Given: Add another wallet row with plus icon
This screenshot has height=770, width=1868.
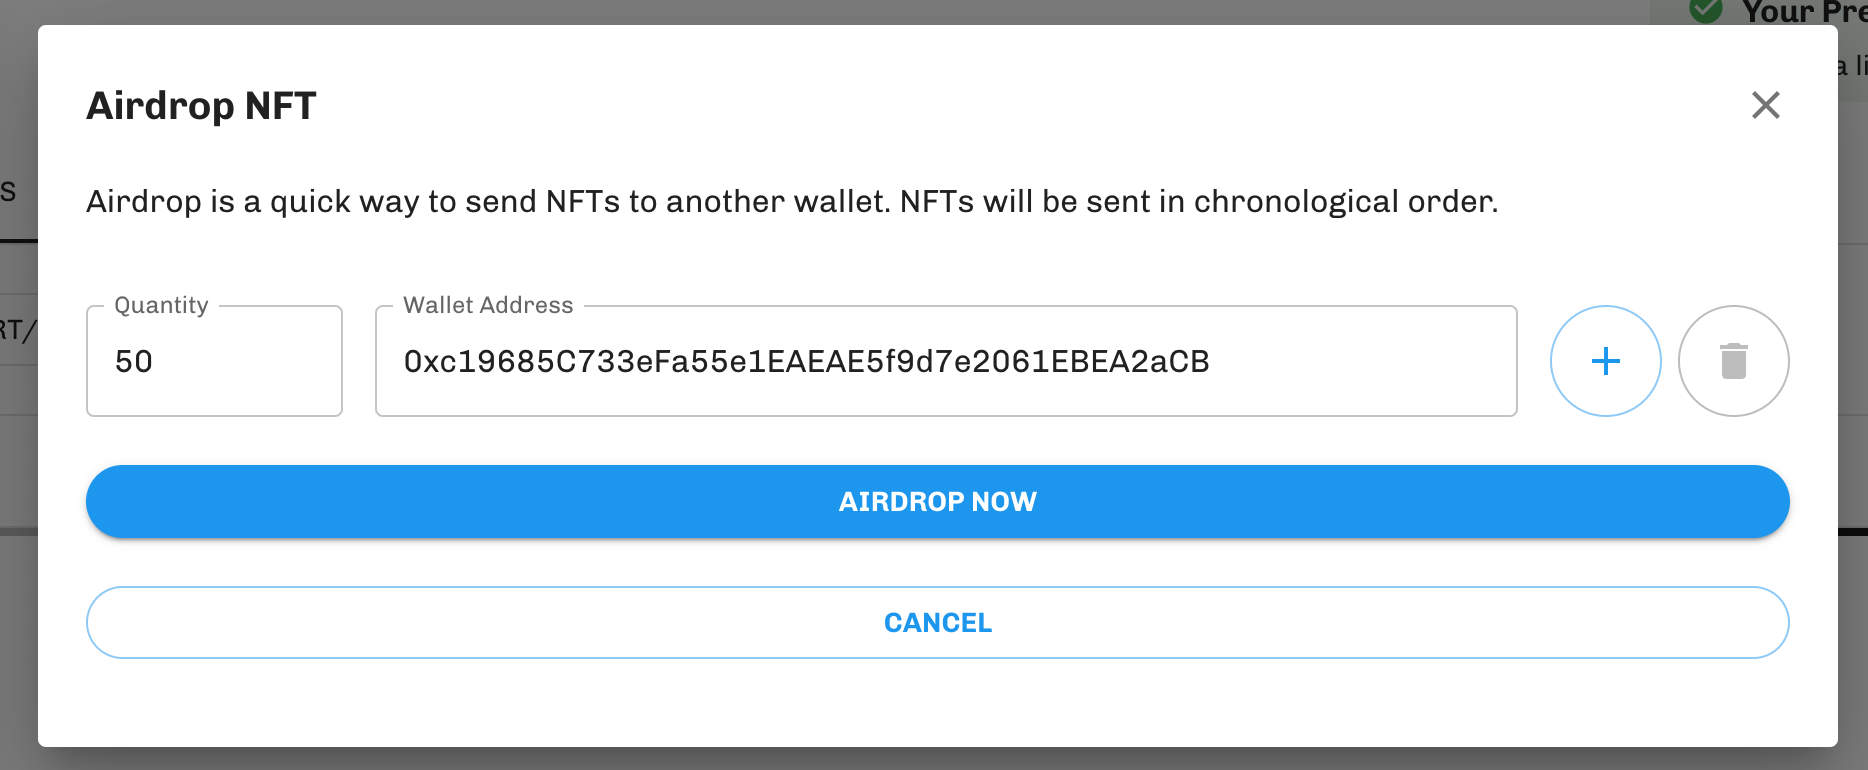Looking at the screenshot, I should click(1606, 361).
